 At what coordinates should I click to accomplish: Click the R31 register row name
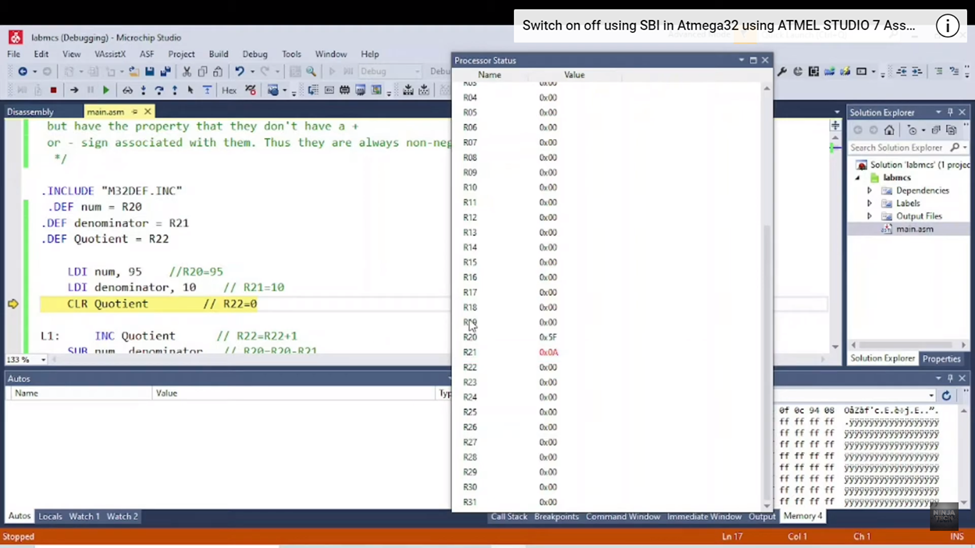click(x=469, y=502)
